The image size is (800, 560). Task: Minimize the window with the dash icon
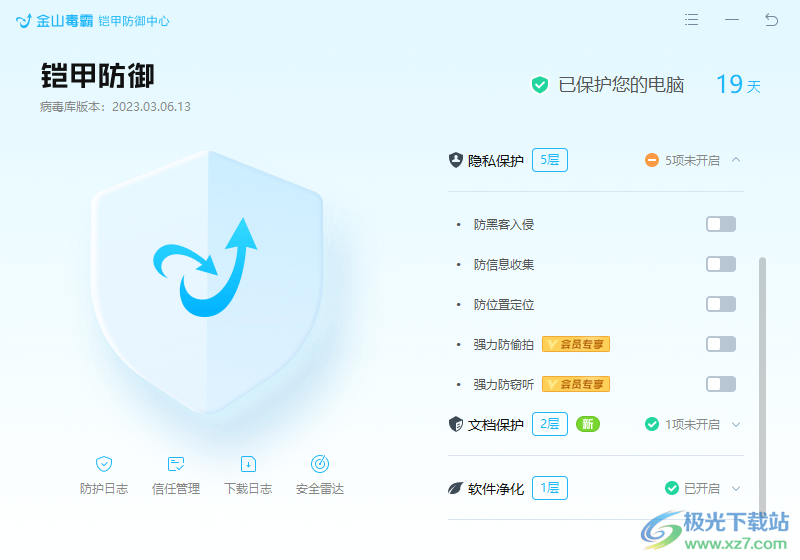click(732, 20)
